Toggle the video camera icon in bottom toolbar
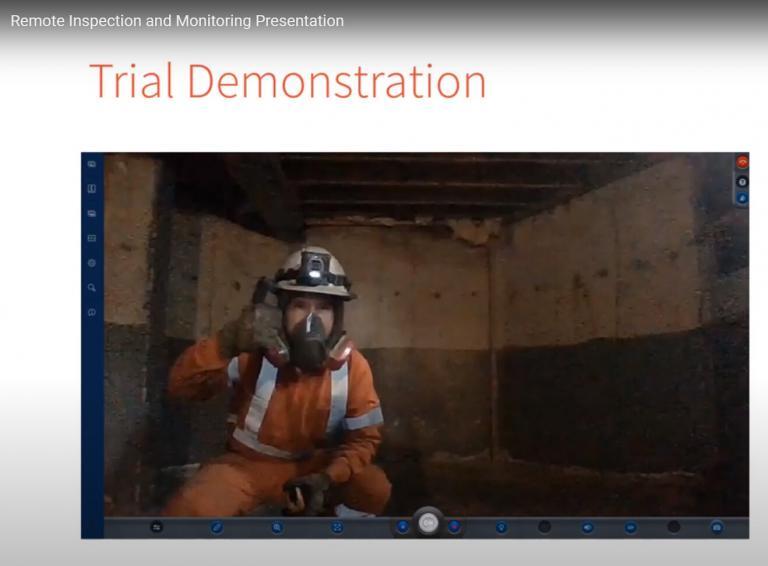This screenshot has width=768, height=566. point(631,527)
